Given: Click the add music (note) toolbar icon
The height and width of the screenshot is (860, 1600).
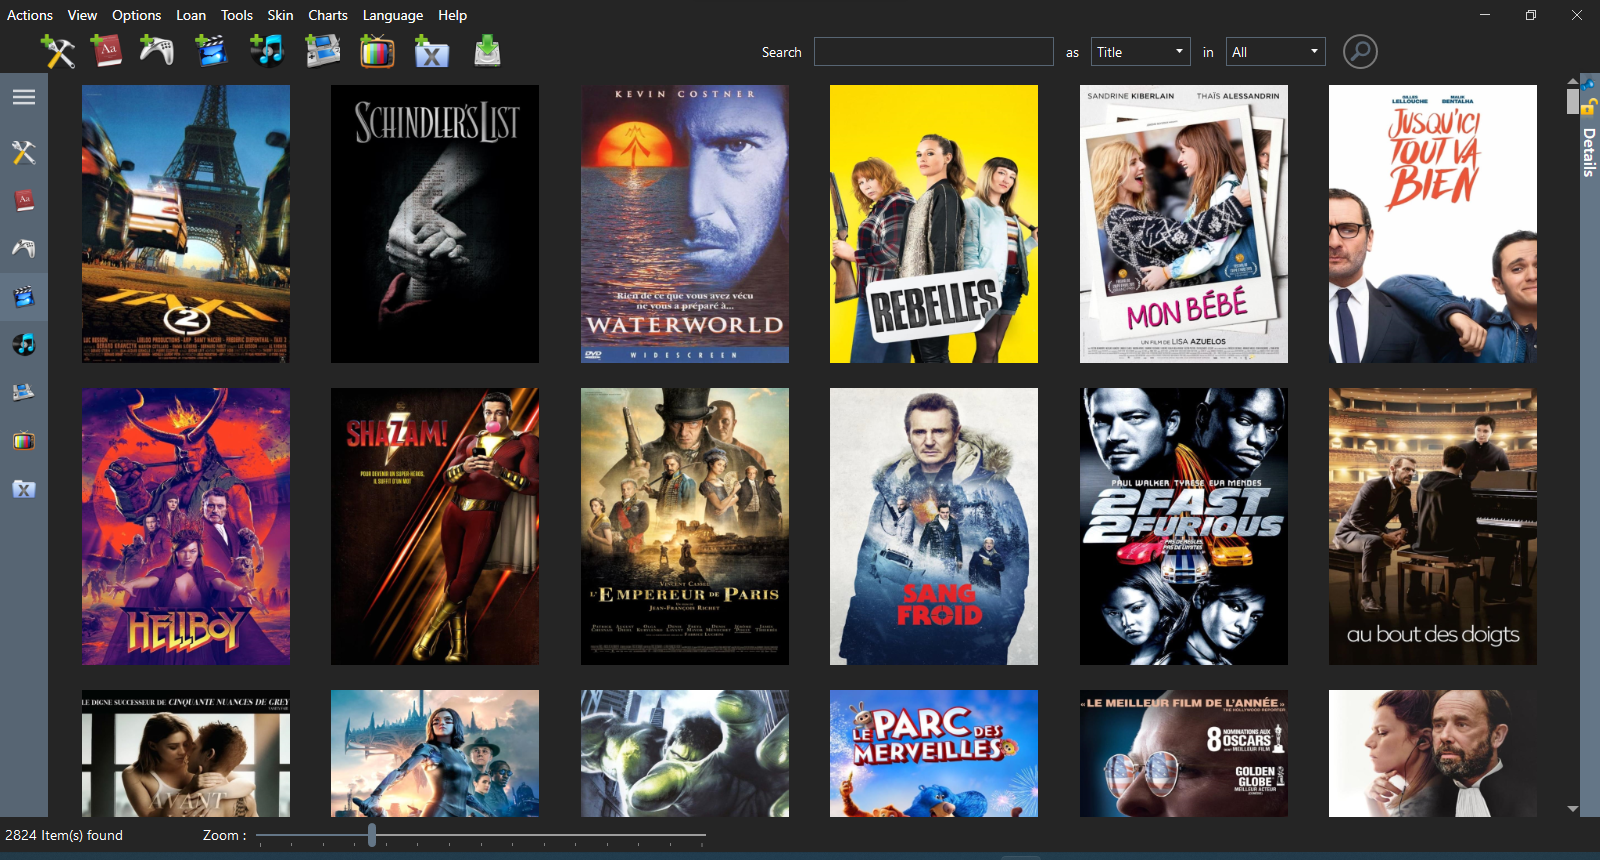Looking at the screenshot, I should pyautogui.click(x=266, y=51).
